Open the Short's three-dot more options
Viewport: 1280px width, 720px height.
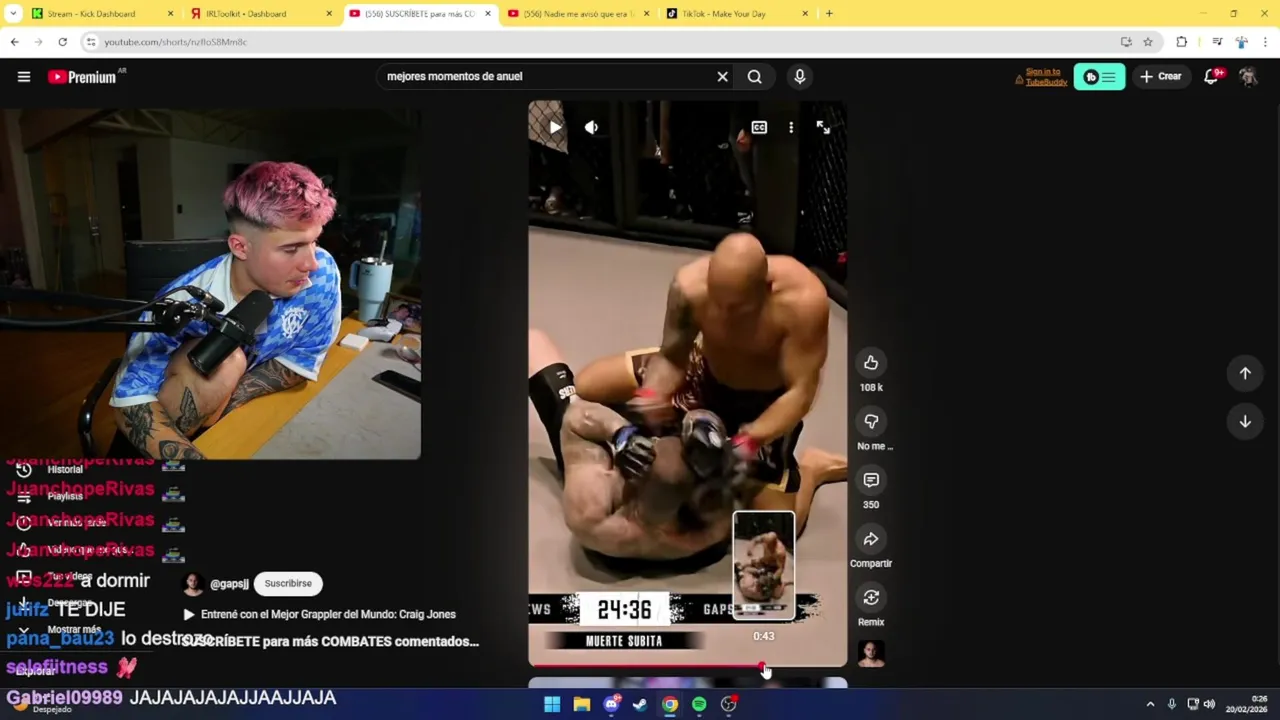point(791,127)
